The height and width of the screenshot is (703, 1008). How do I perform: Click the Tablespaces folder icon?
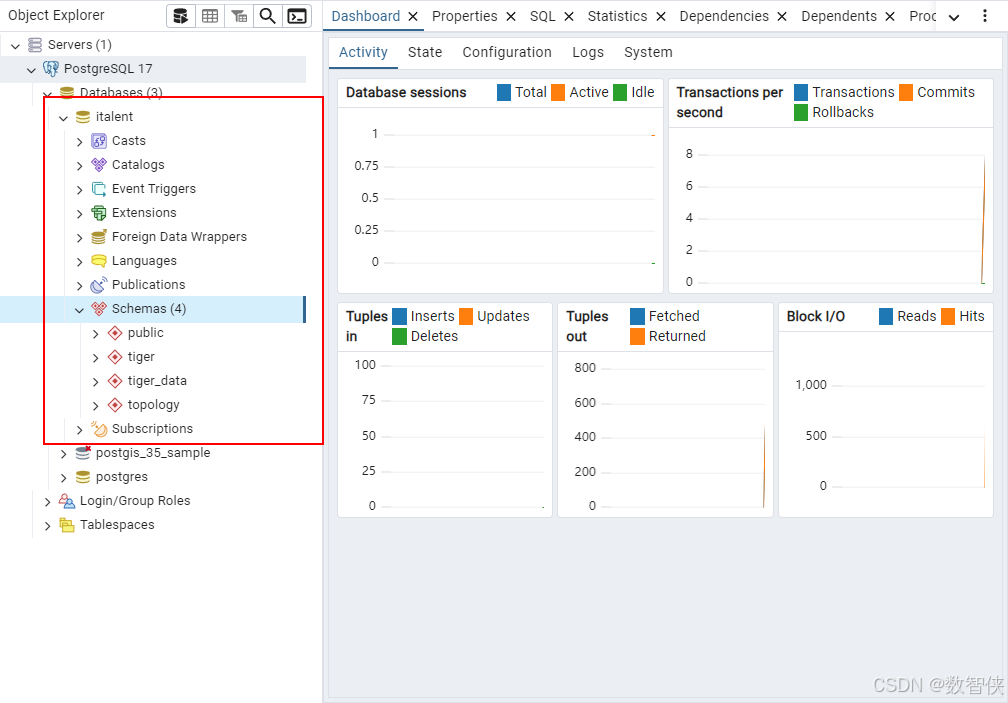pyautogui.click(x=67, y=525)
